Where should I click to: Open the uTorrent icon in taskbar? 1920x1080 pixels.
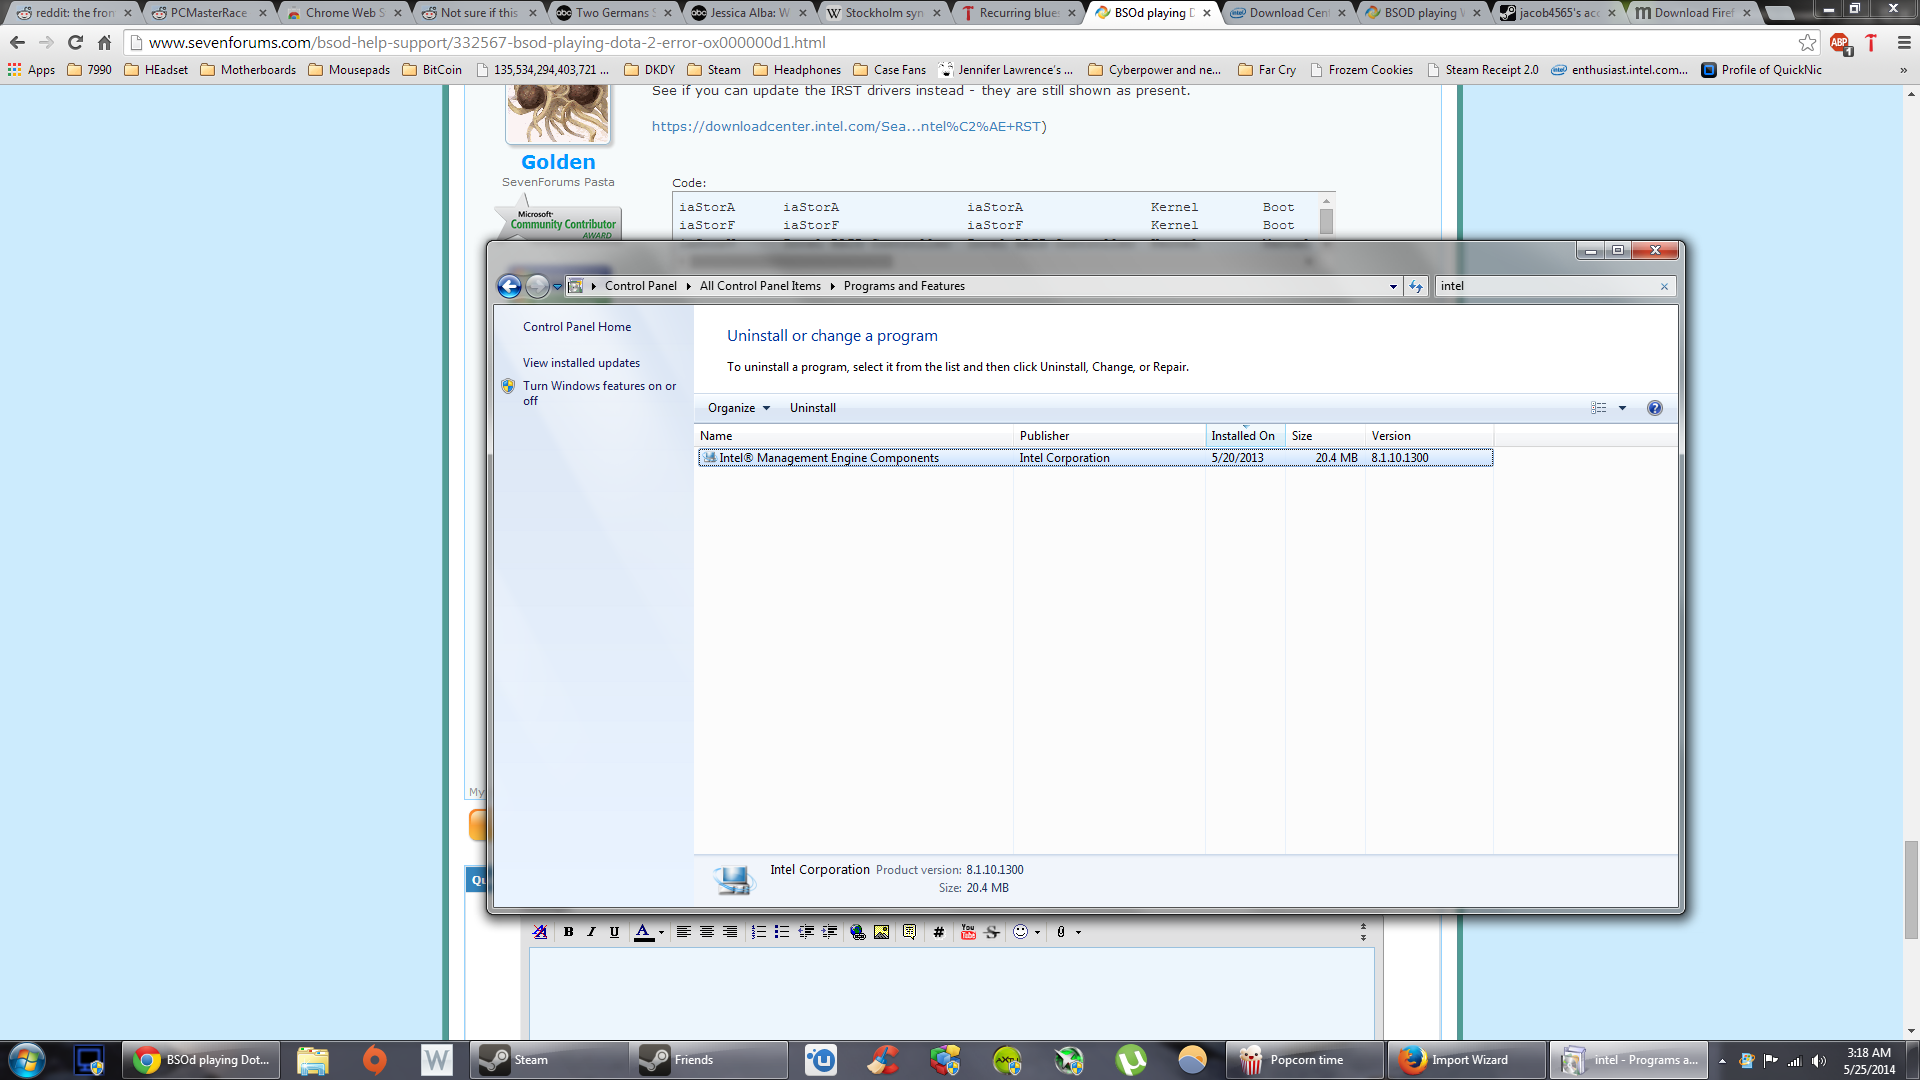tap(1130, 1060)
